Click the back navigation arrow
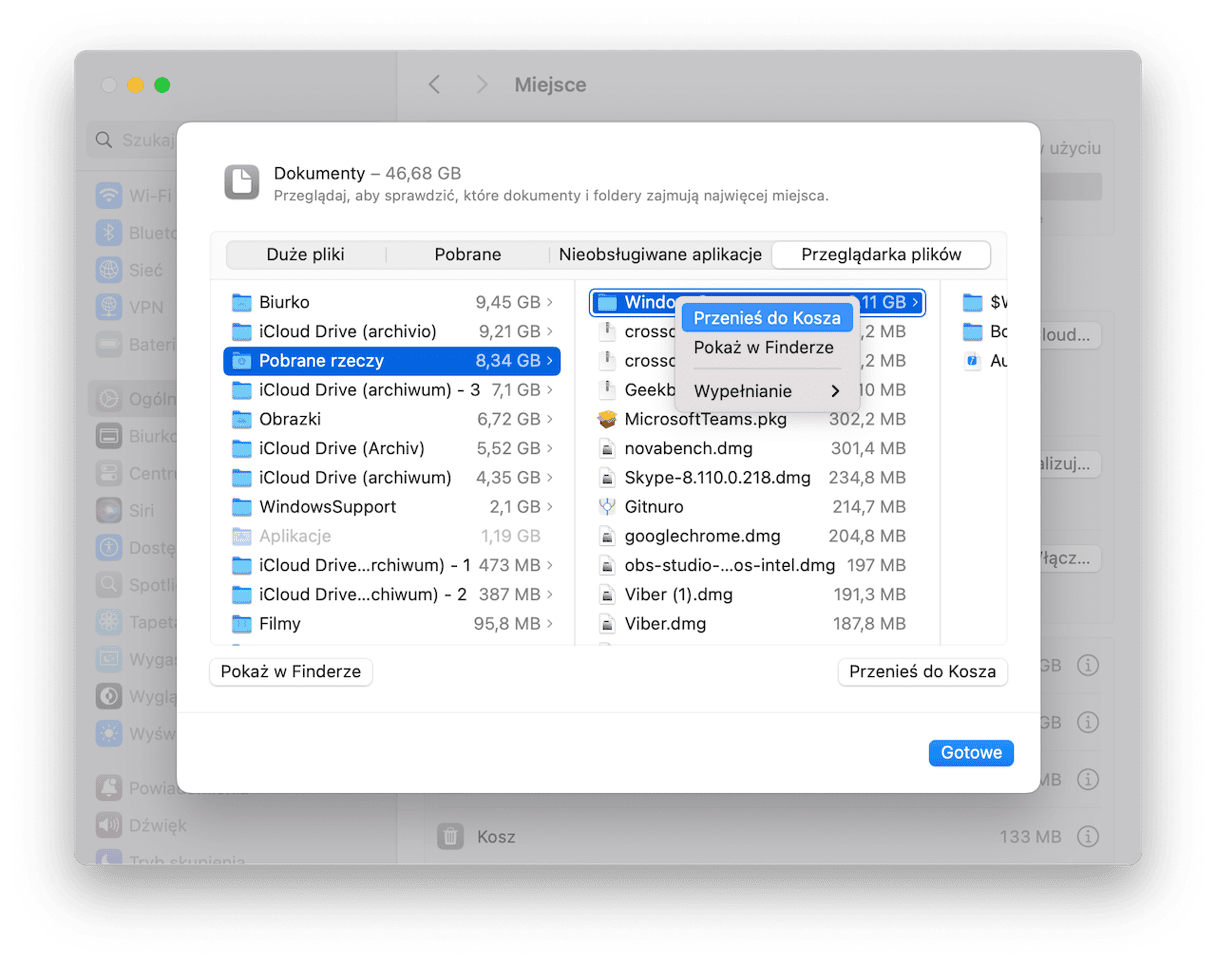This screenshot has height=963, width=1216. [x=434, y=85]
